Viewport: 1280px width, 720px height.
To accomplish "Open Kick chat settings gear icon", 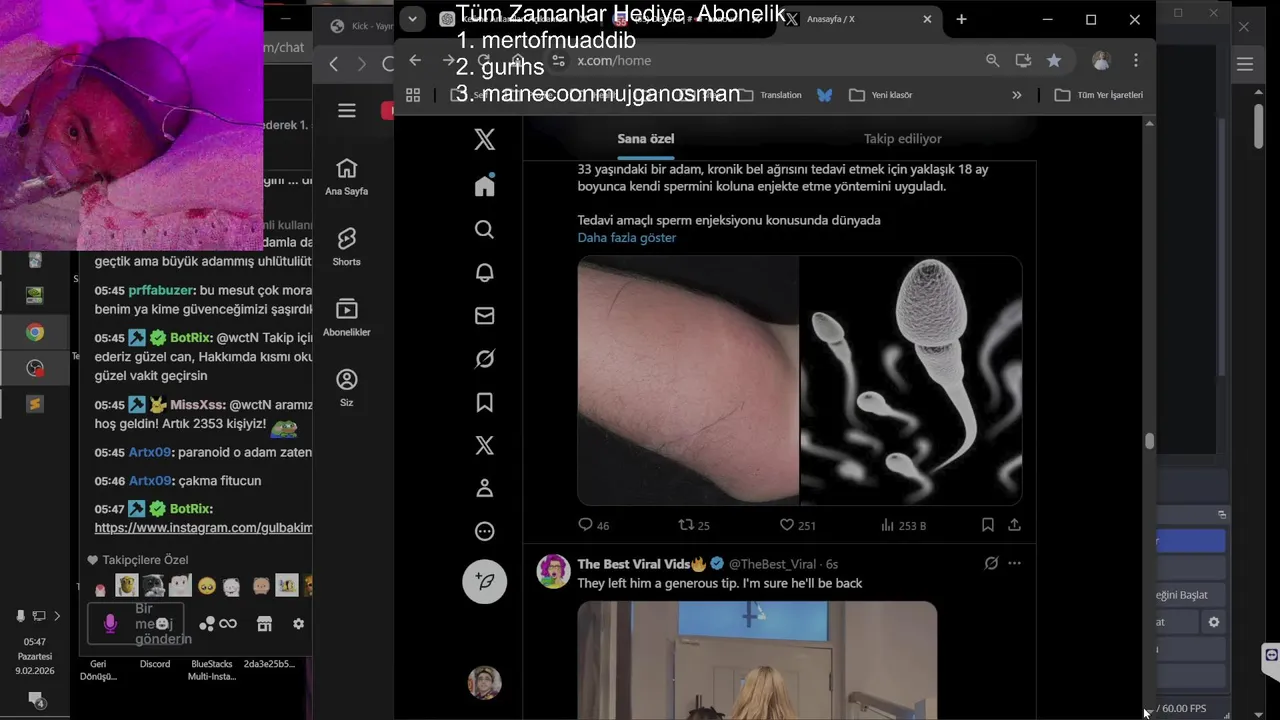I will coord(298,624).
